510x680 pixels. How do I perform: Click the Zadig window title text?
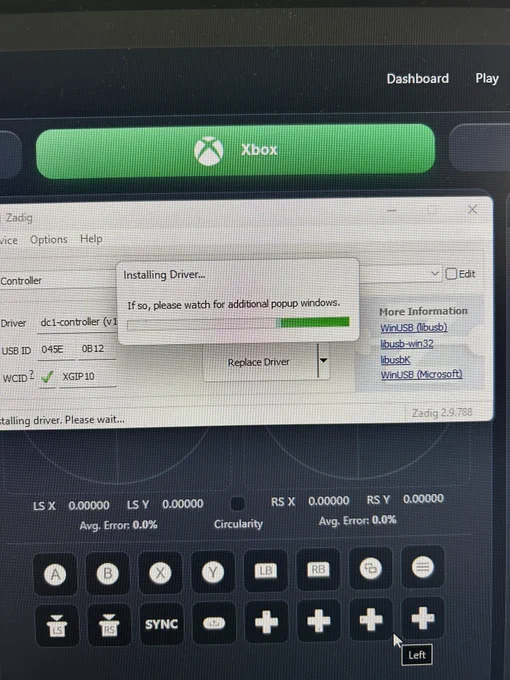coord(19,218)
